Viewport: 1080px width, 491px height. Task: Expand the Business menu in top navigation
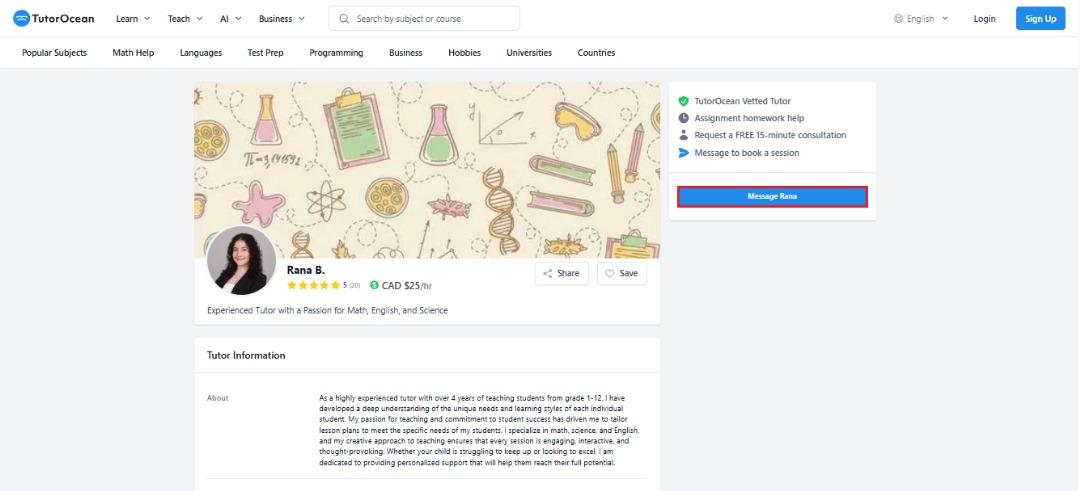tap(282, 19)
